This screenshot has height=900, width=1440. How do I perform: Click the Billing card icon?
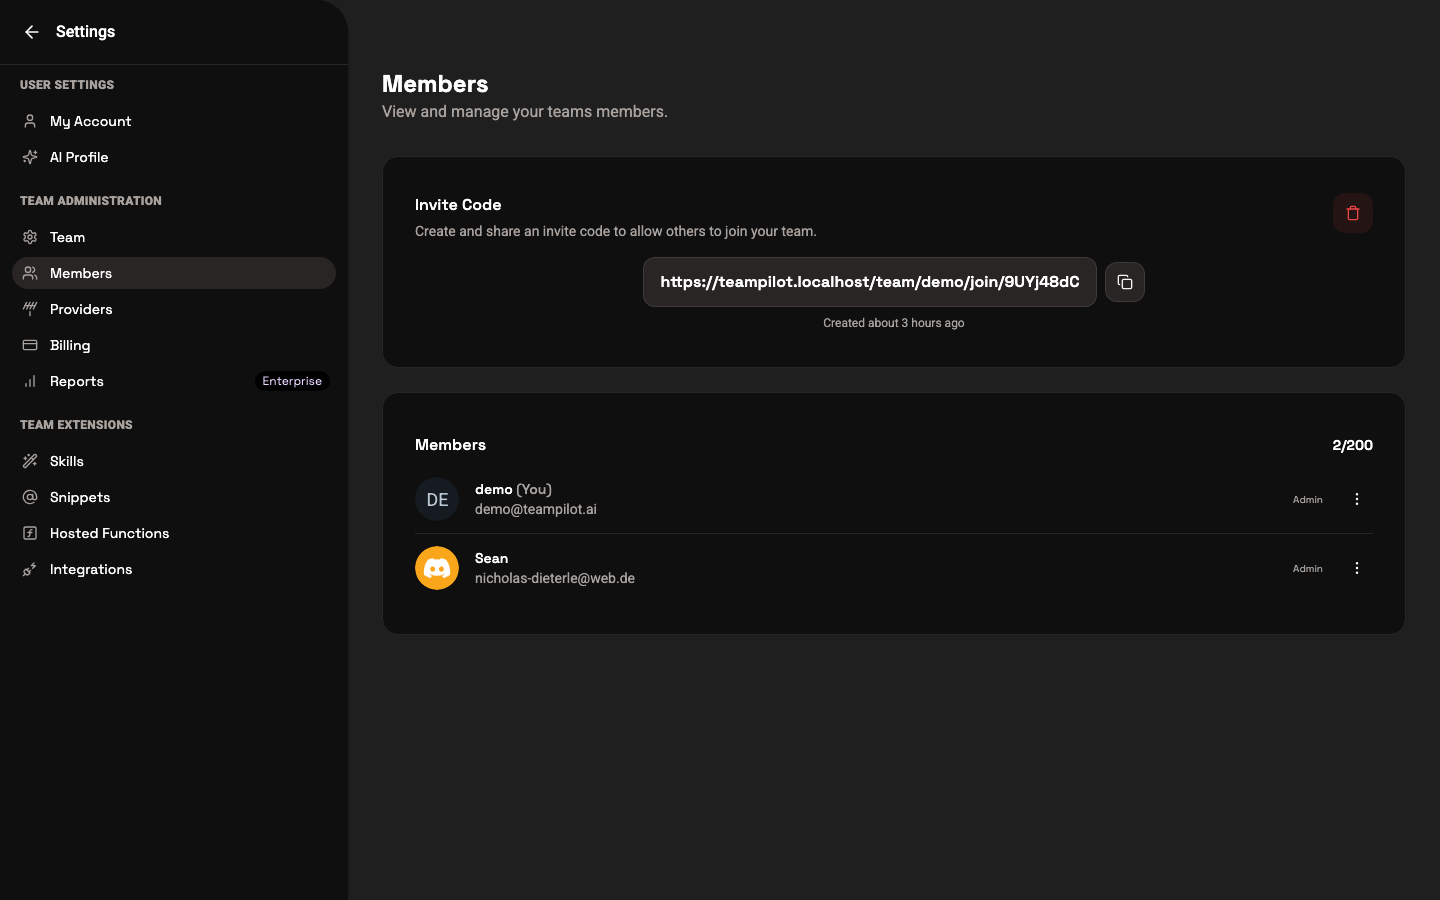[x=30, y=345]
